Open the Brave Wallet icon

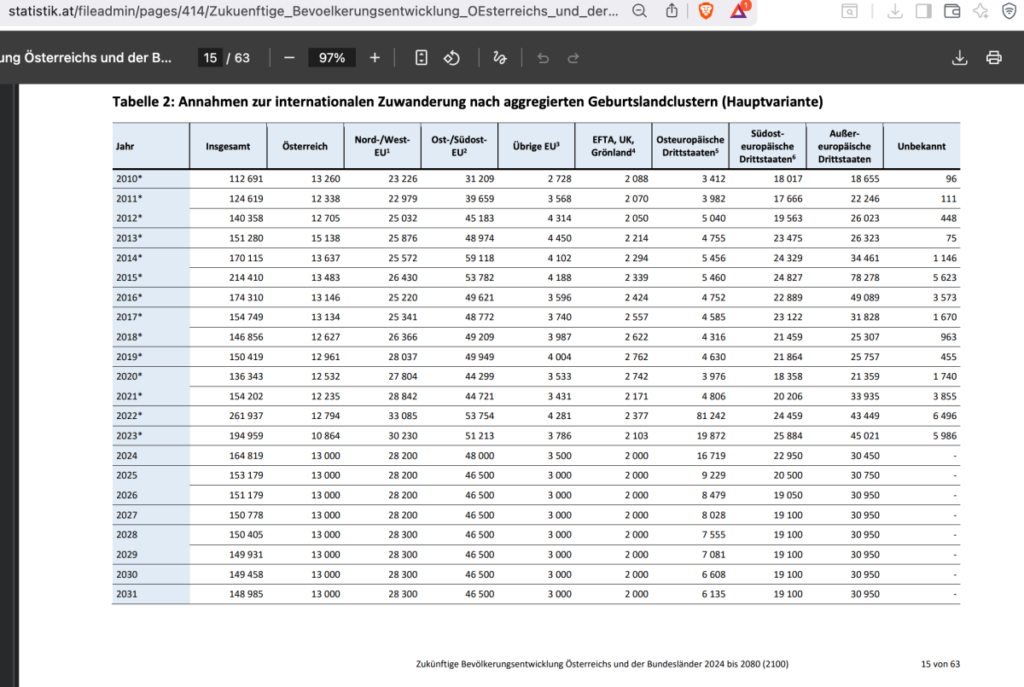coord(951,11)
